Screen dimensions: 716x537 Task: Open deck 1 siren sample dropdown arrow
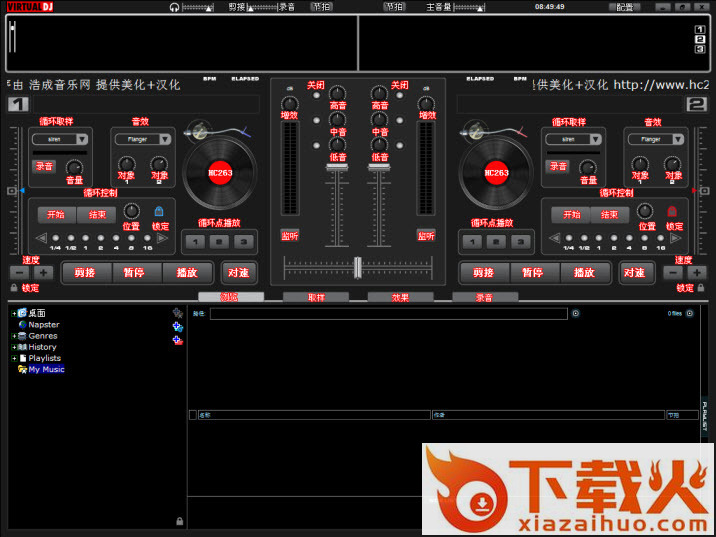point(82,139)
